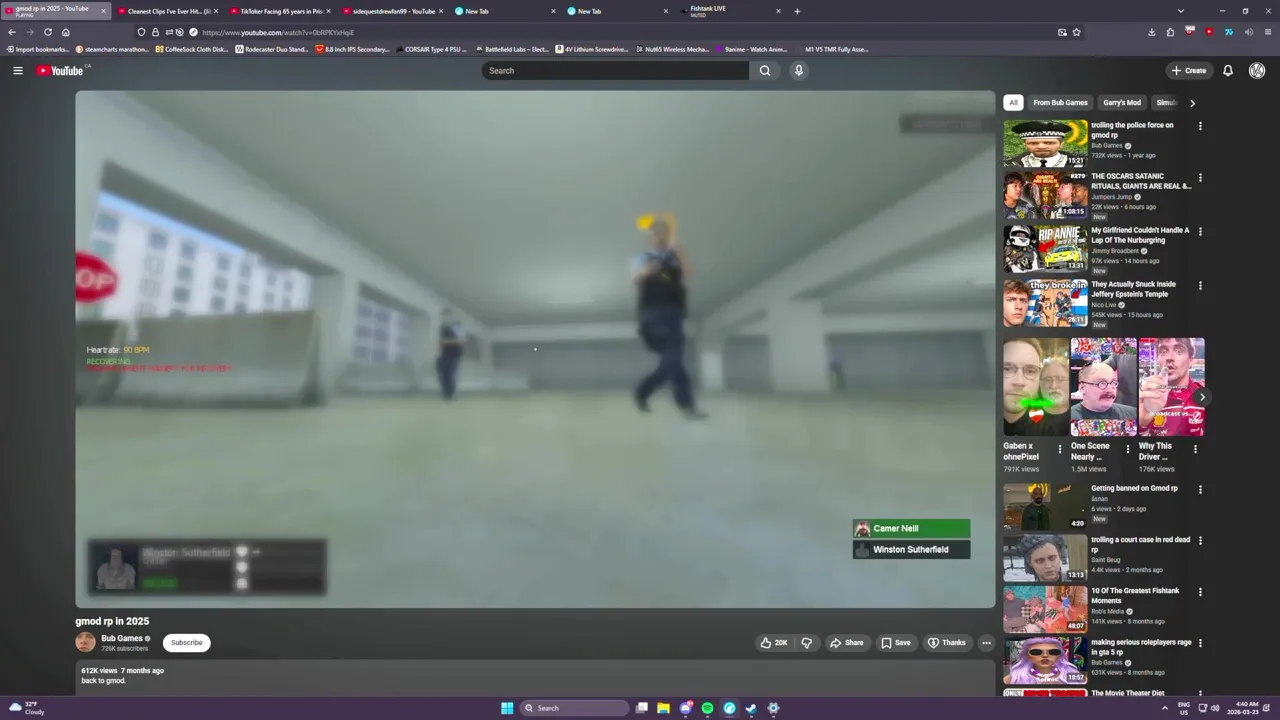Screen dimensions: 1280x720
Task: Open options for 'trolling the police force' video
Action: [1200, 126]
